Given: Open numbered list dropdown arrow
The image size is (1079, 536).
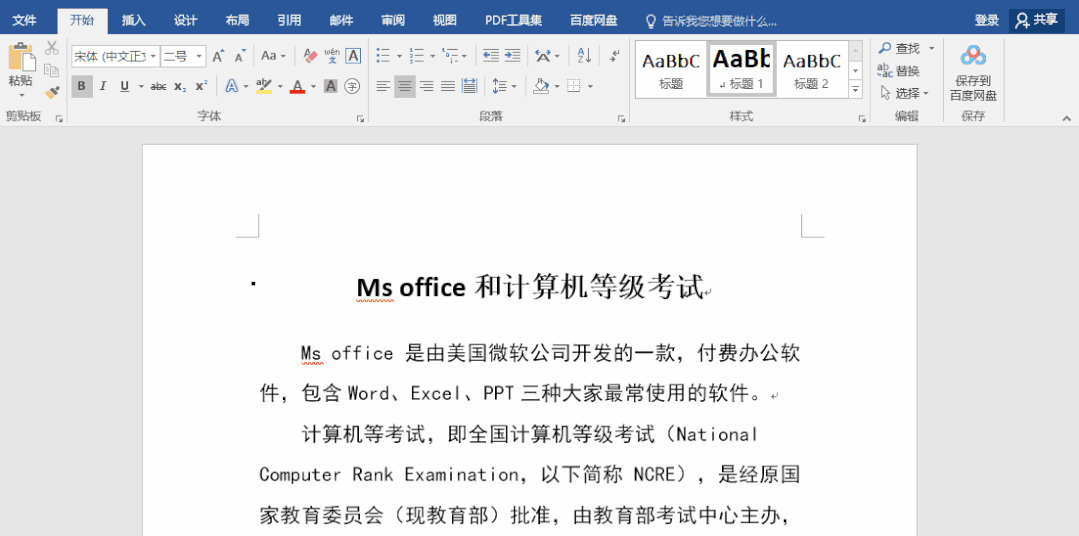Looking at the screenshot, I should click(432, 56).
